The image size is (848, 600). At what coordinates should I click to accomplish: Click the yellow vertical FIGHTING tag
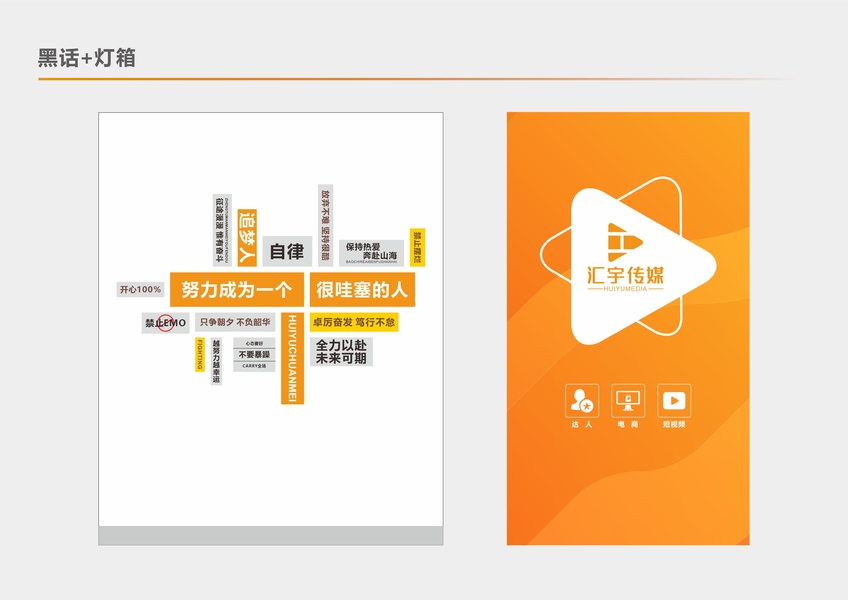pos(200,354)
